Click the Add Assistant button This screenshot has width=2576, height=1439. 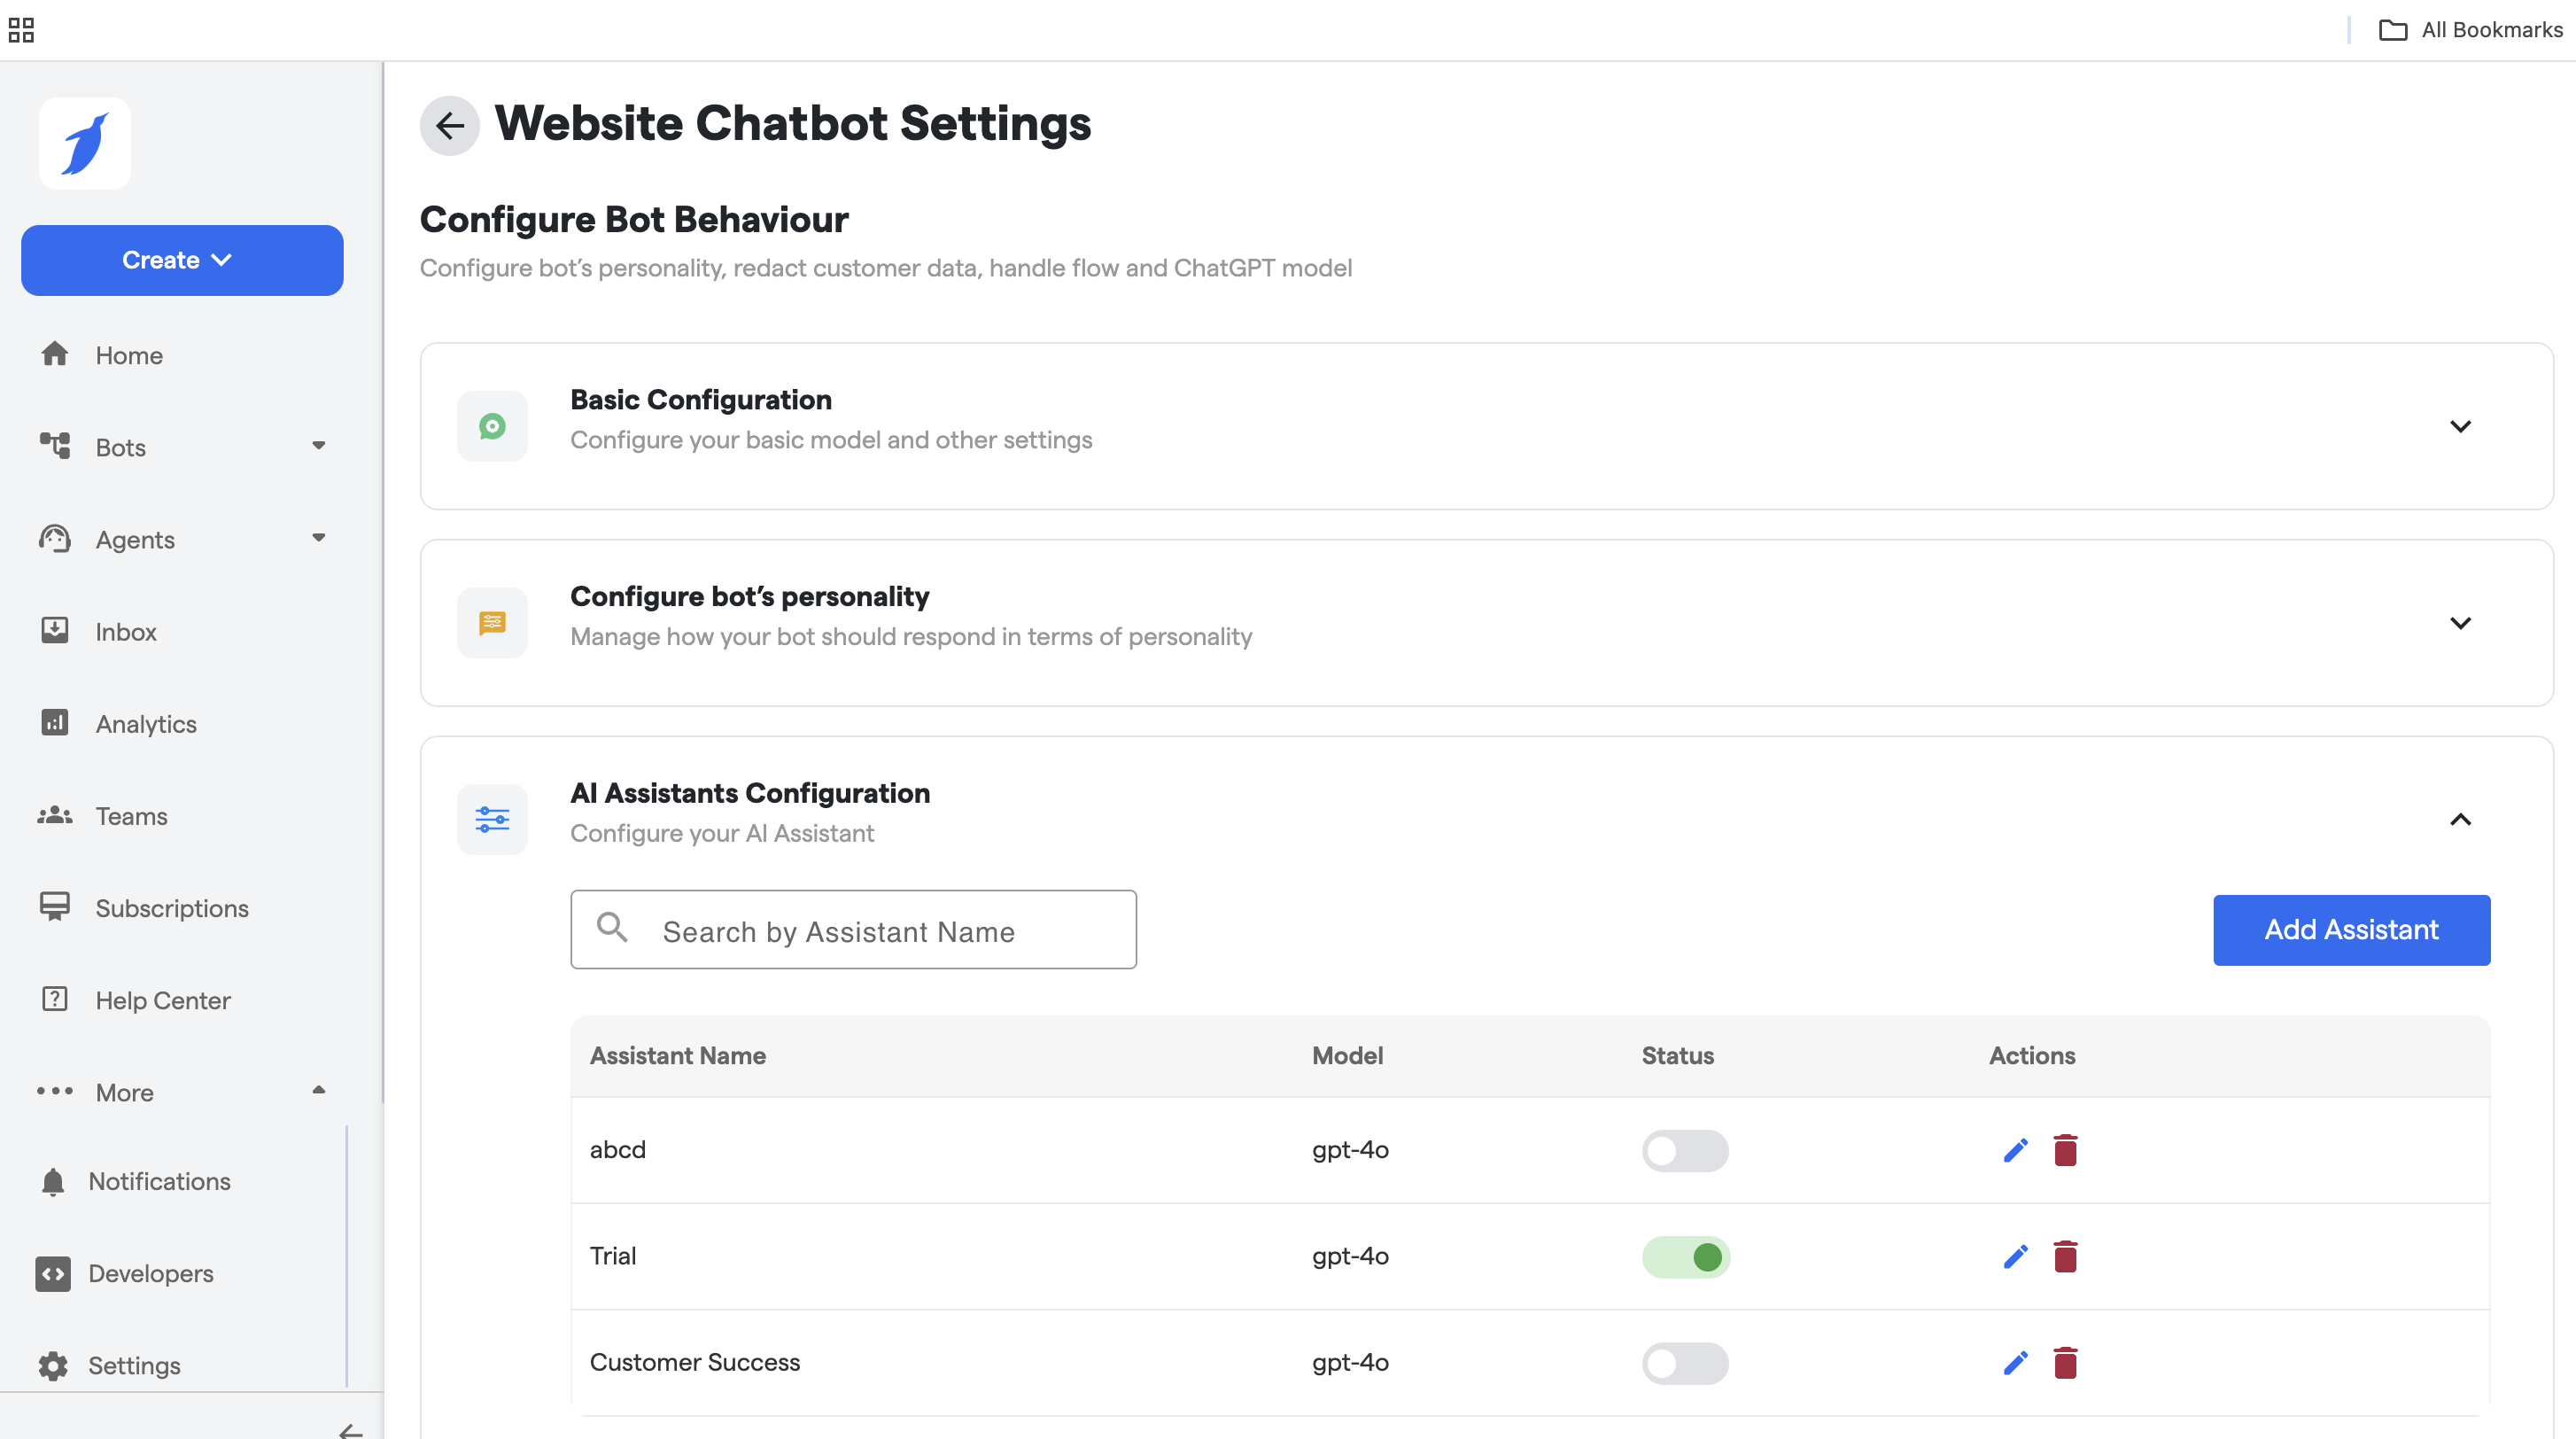click(x=2350, y=930)
